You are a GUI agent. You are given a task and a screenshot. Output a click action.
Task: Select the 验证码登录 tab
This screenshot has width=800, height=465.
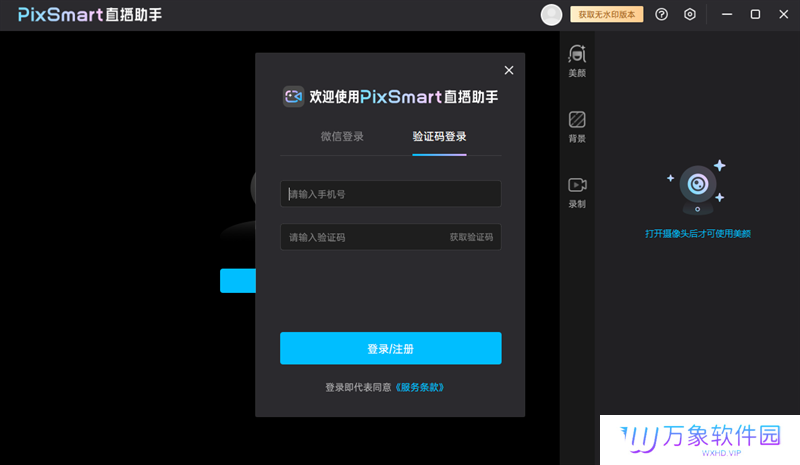pos(439,136)
